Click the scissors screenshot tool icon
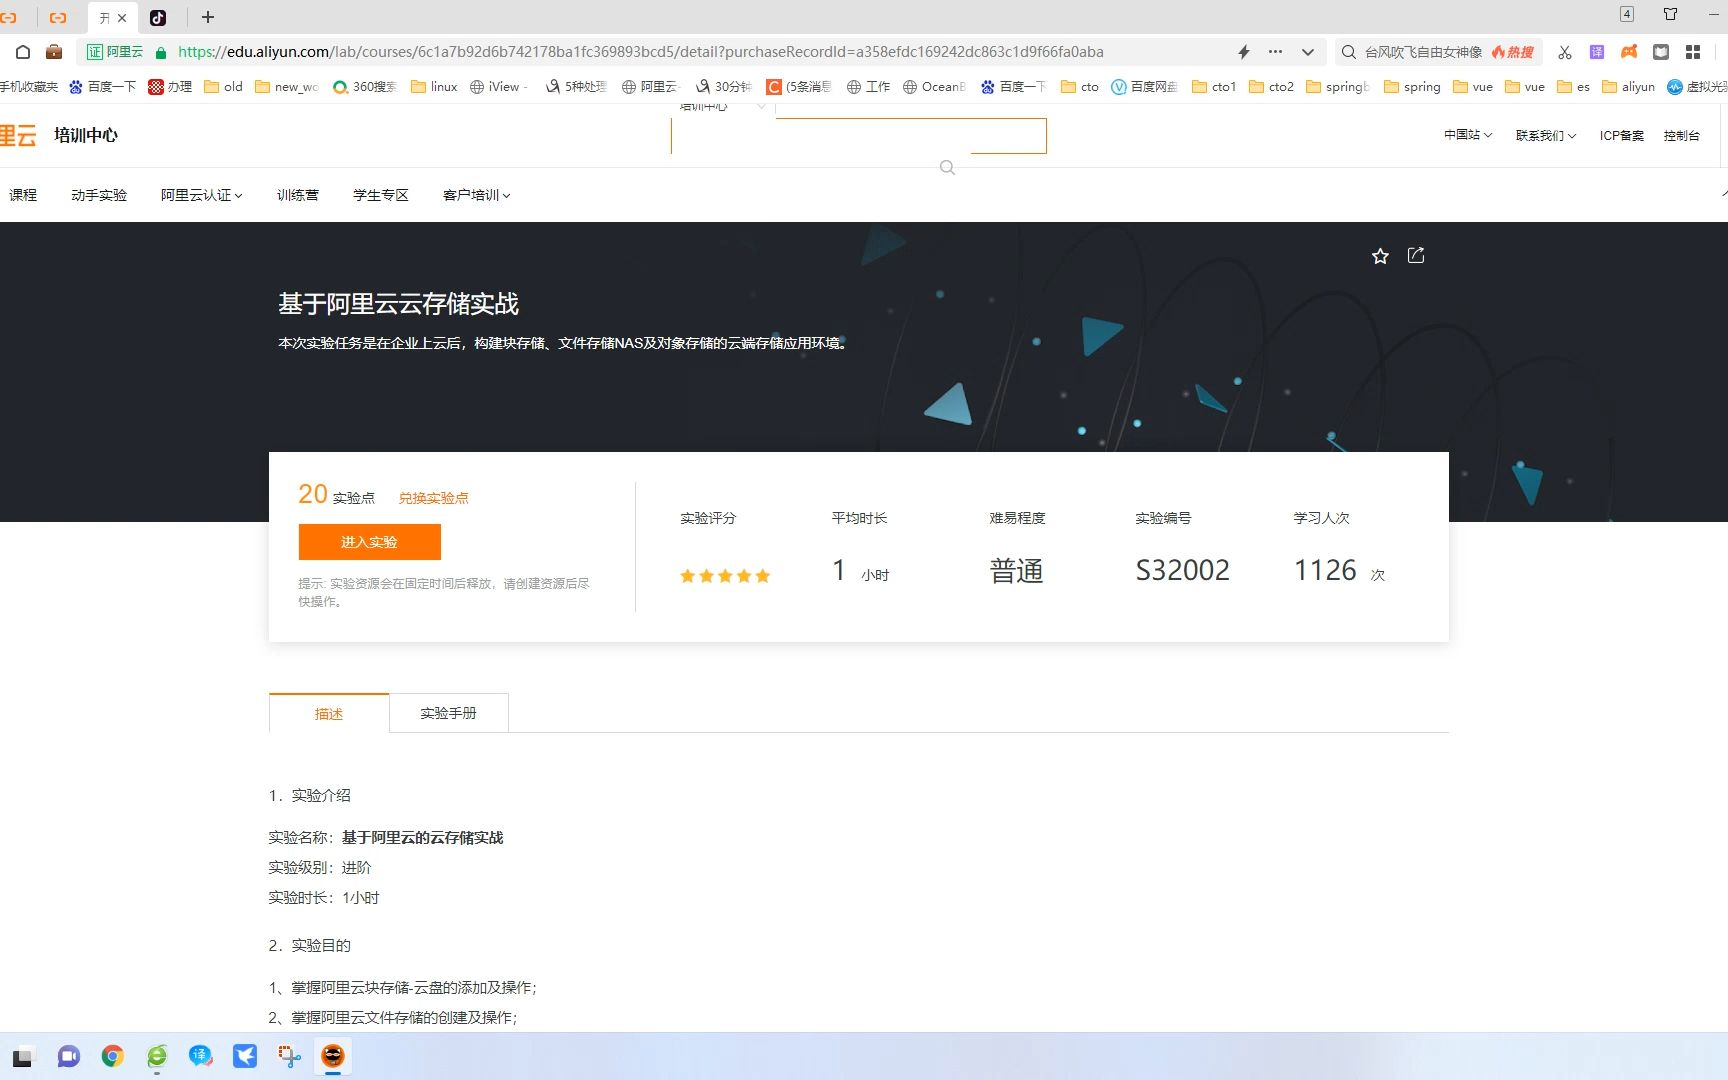The height and width of the screenshot is (1080, 1728). (1565, 52)
